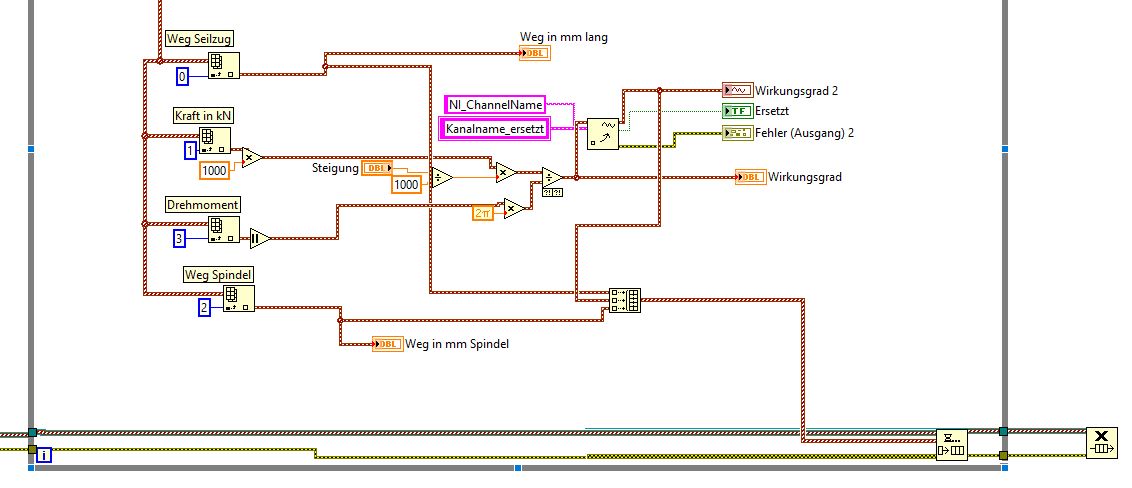Screen dimensions: 1132x488
Task: Click the index constant 2
Action: 204,308
